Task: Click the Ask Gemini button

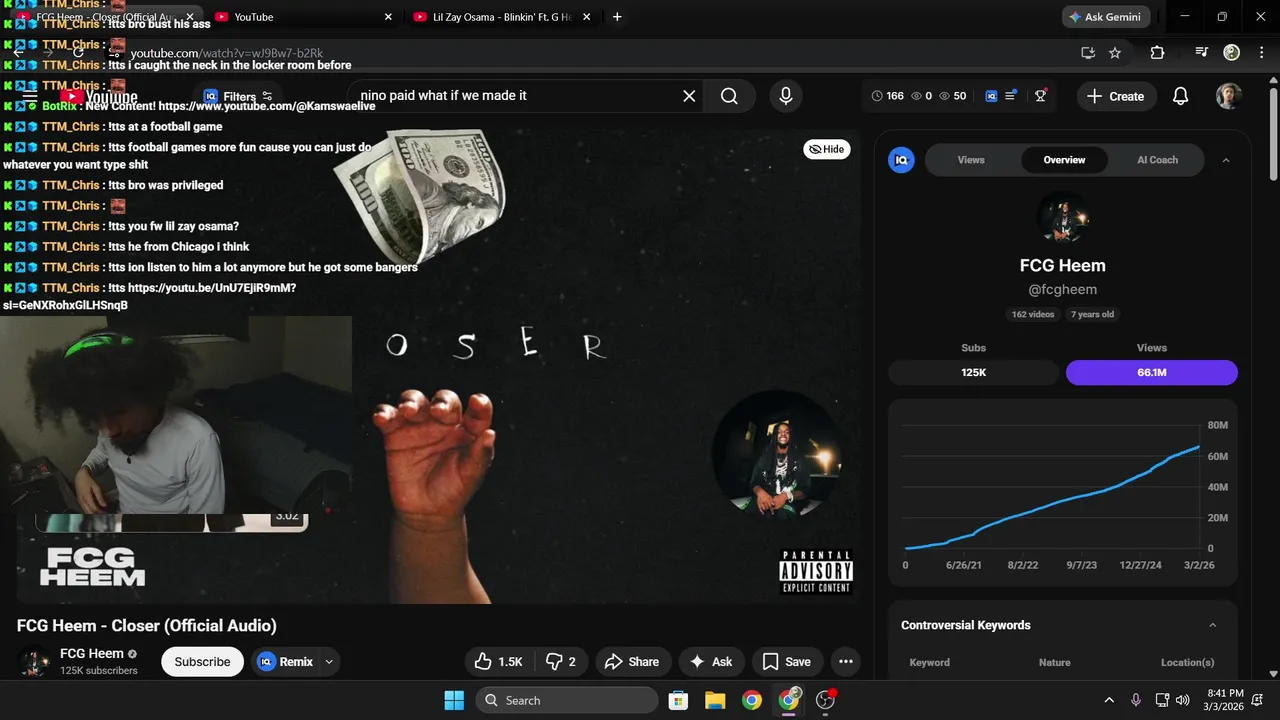Action: click(x=1106, y=17)
